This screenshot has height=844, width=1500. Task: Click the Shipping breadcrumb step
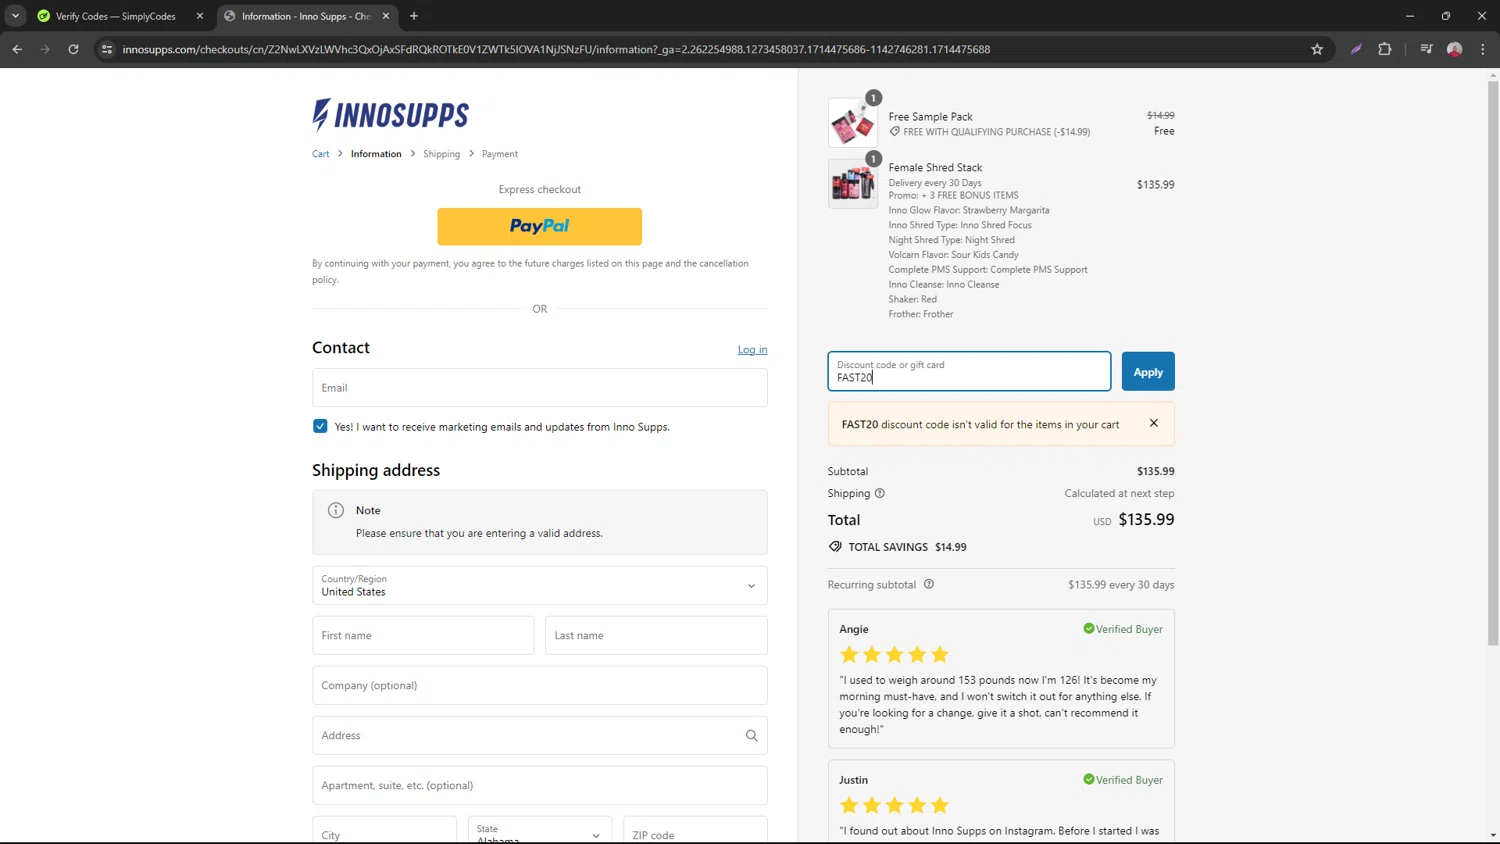(x=441, y=154)
